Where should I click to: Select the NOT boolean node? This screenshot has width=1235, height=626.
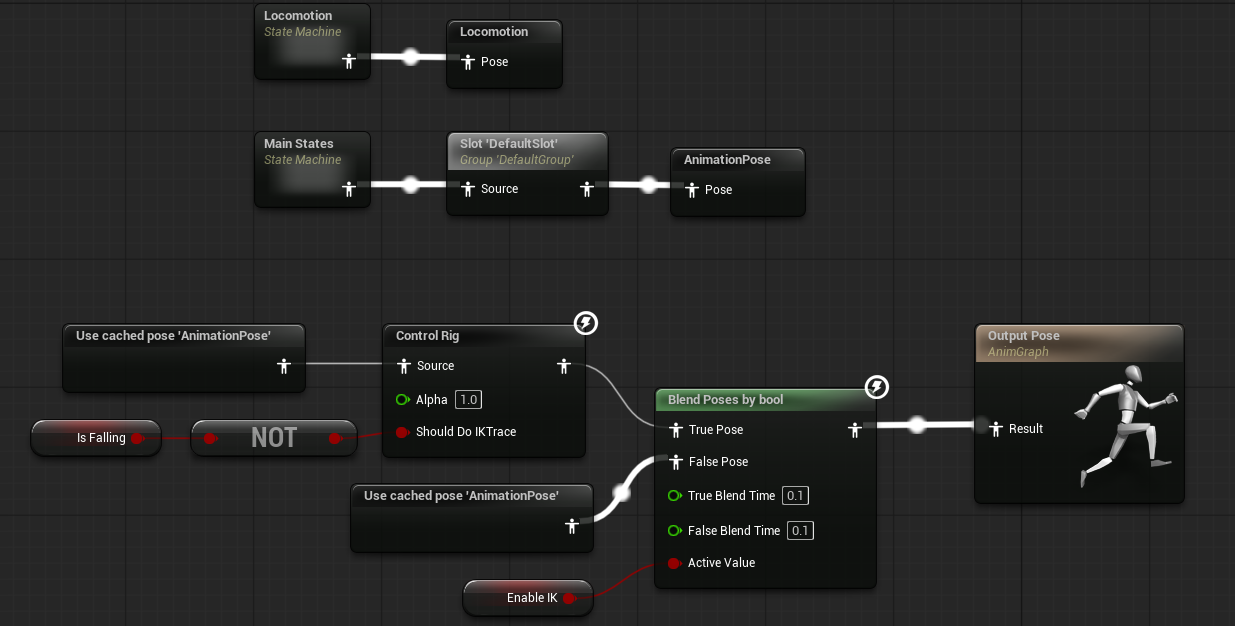pyautogui.click(x=273, y=438)
